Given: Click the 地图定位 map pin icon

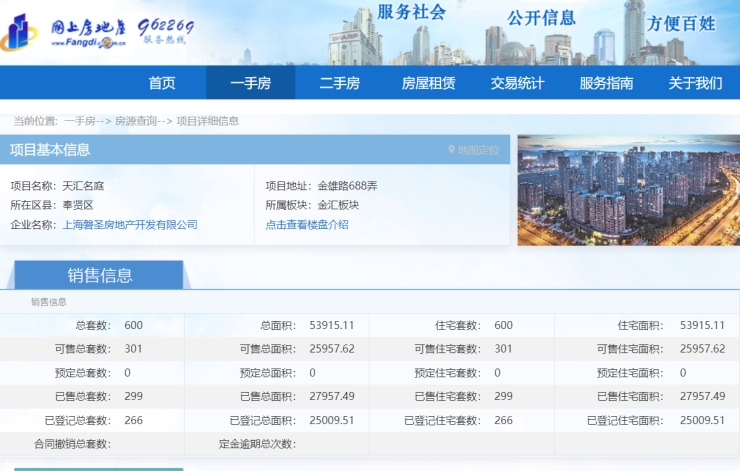Looking at the screenshot, I should coord(452,150).
